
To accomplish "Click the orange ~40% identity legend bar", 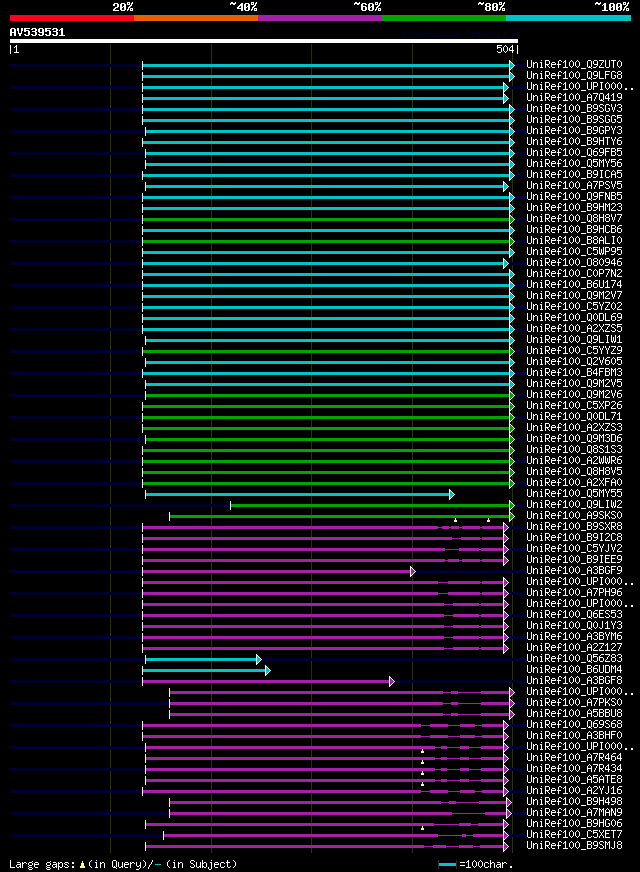I will coord(196,18).
